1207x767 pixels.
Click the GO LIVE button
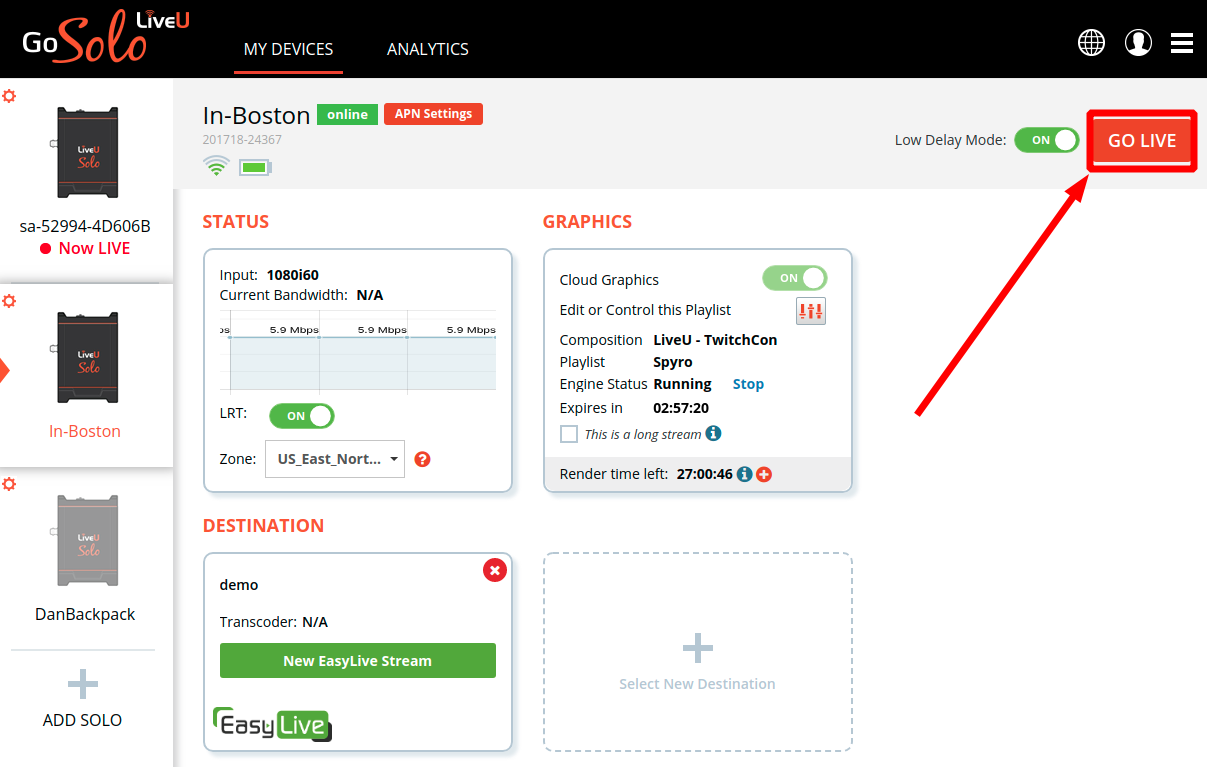point(1142,141)
